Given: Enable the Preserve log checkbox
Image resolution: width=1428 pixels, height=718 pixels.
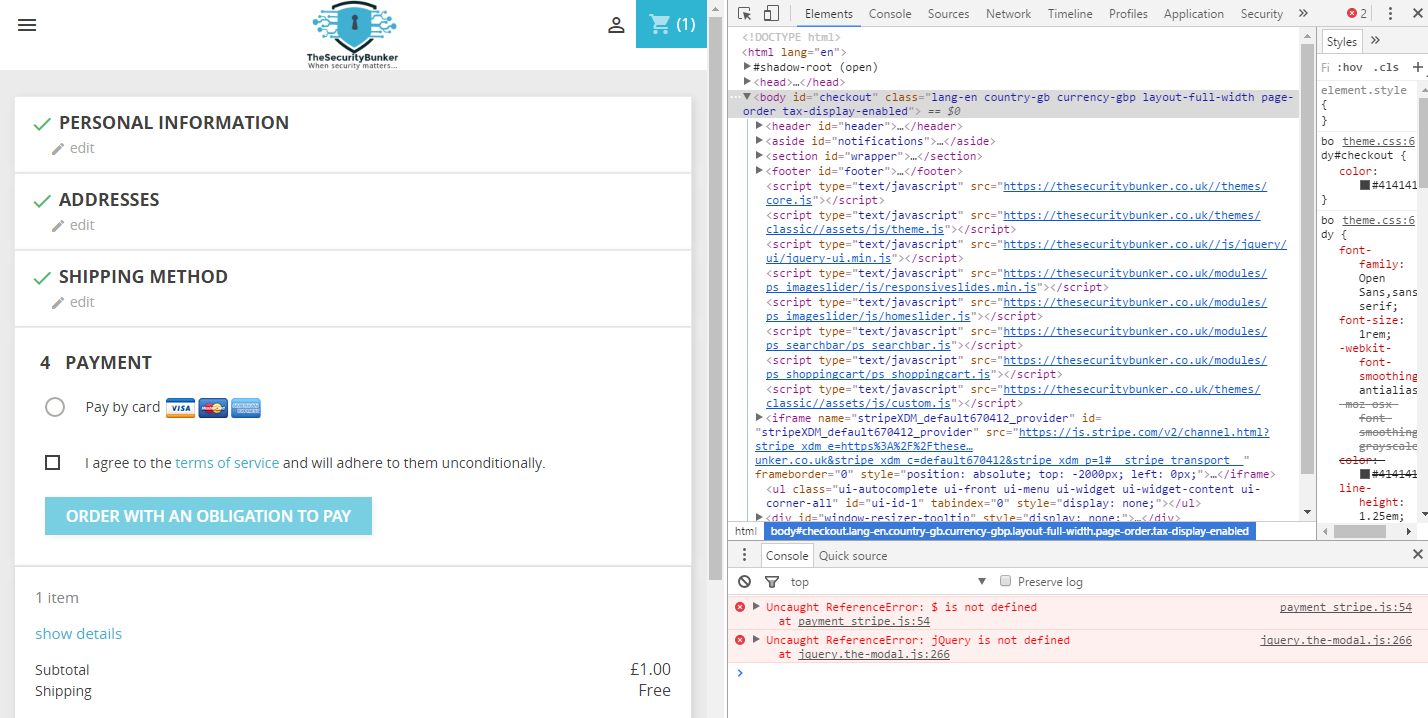Looking at the screenshot, I should point(1007,581).
